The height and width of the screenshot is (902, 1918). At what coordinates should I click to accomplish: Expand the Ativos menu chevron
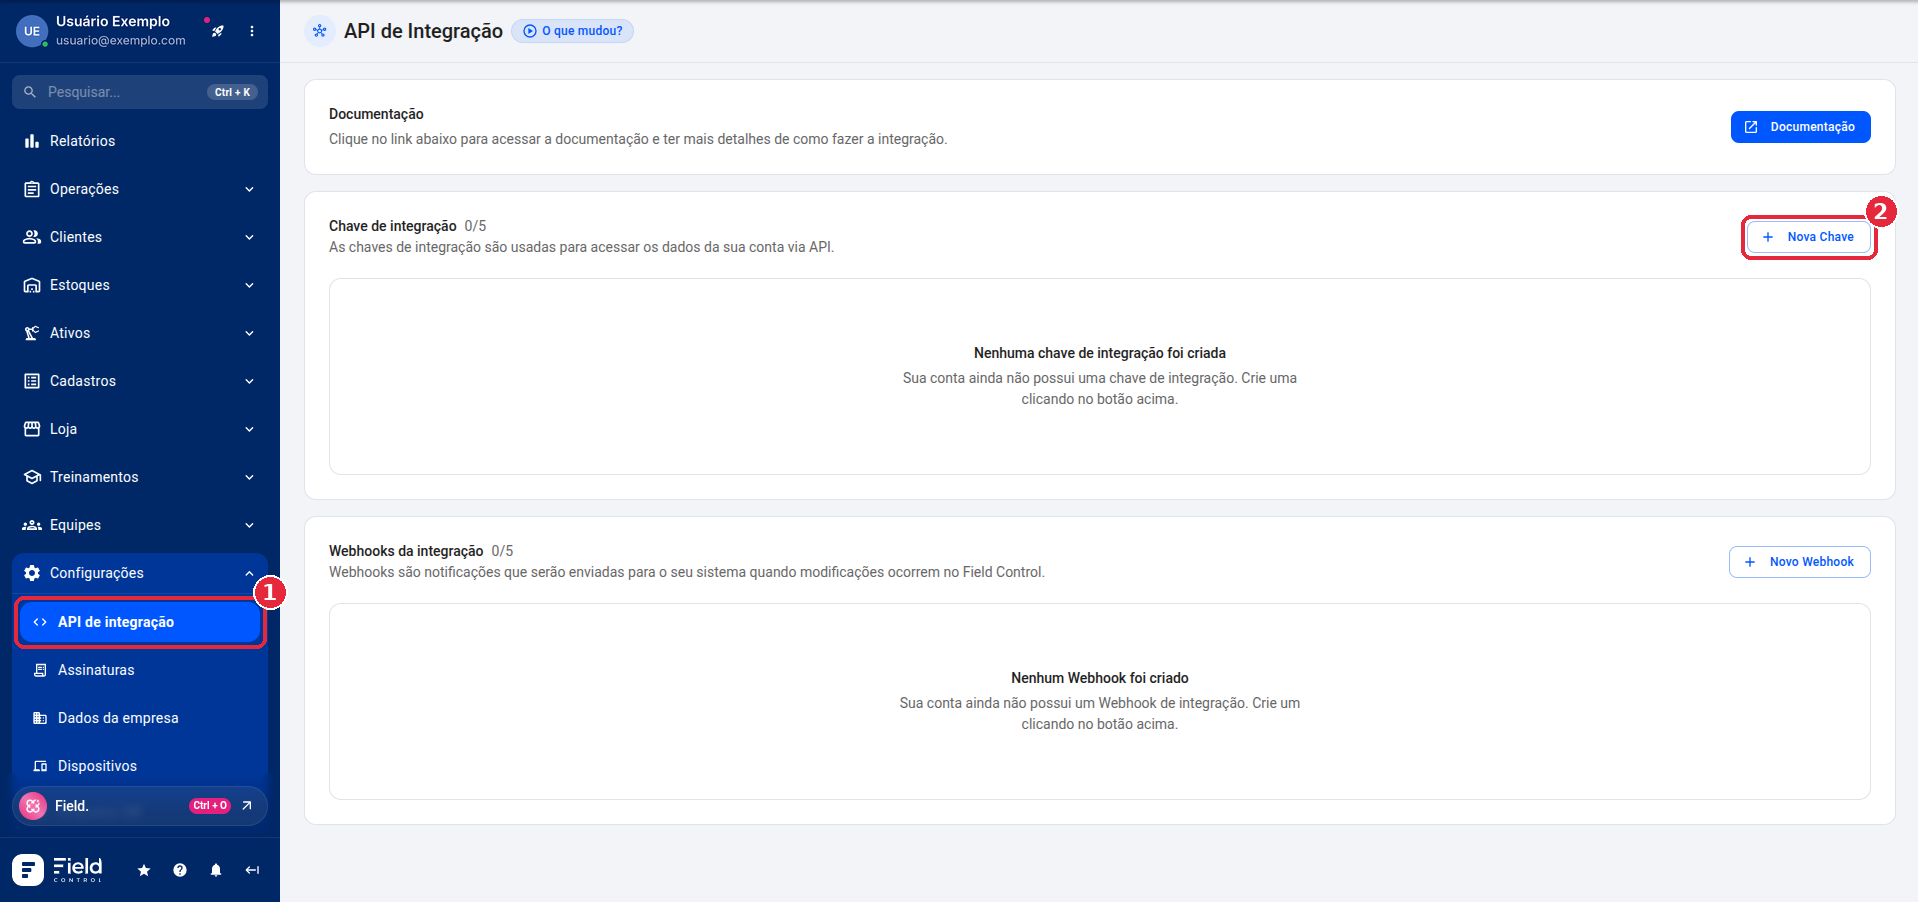coord(249,333)
